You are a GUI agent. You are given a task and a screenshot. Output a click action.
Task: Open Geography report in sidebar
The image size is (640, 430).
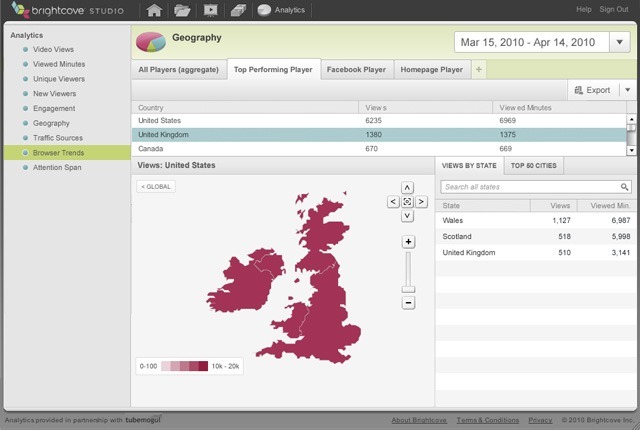[51, 123]
